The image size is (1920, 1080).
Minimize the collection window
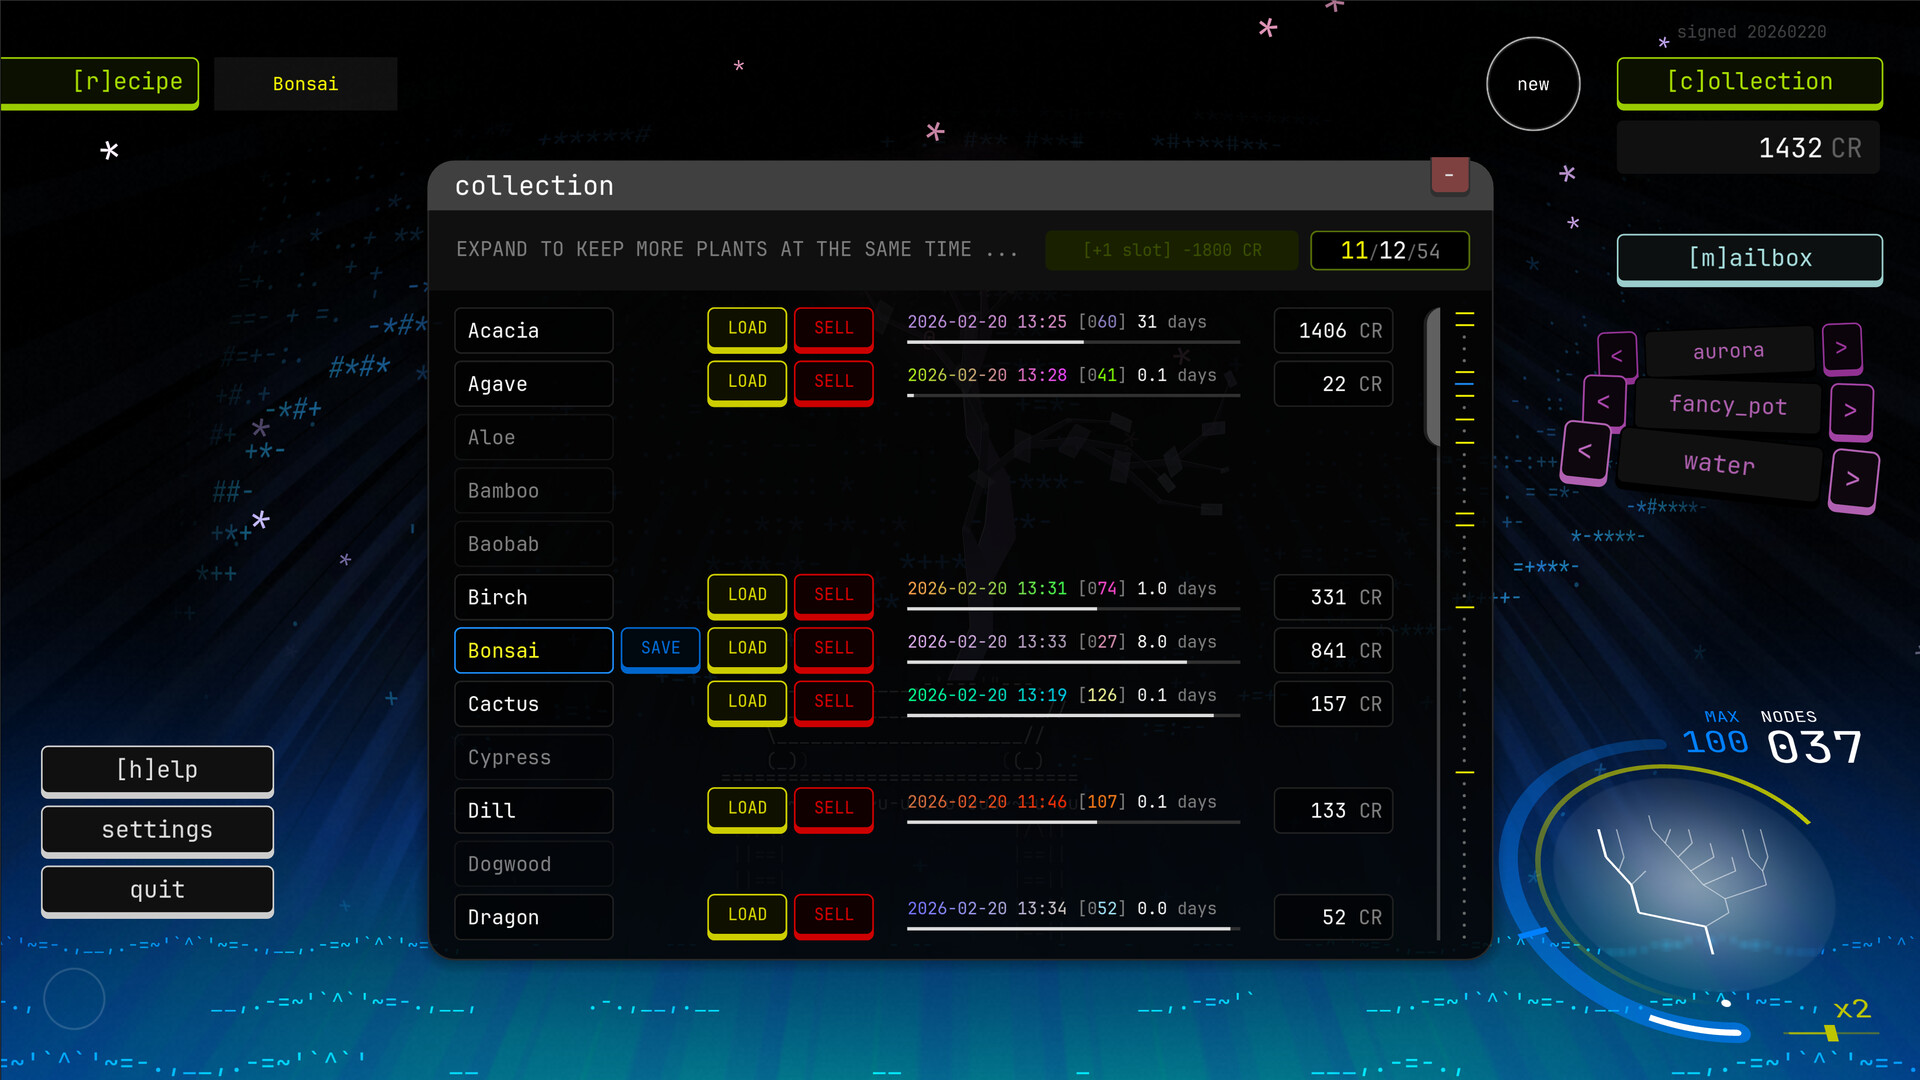(x=1450, y=175)
